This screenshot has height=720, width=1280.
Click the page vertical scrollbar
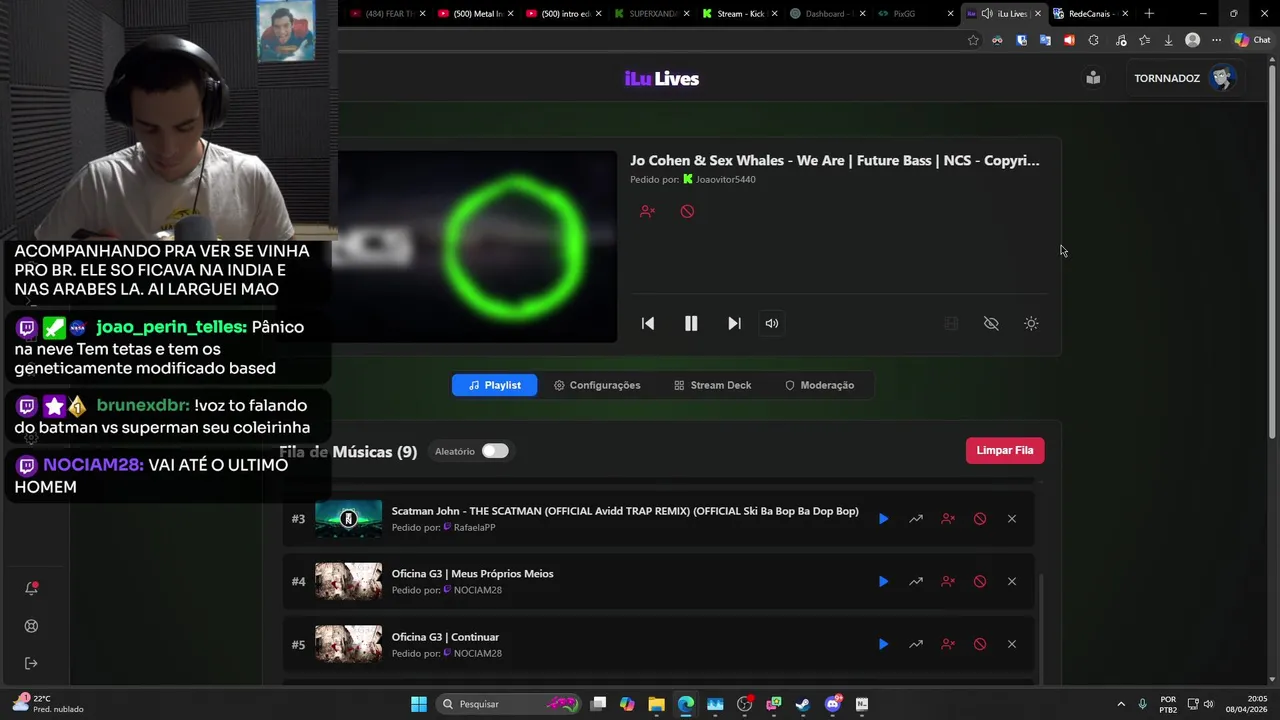click(1272, 250)
